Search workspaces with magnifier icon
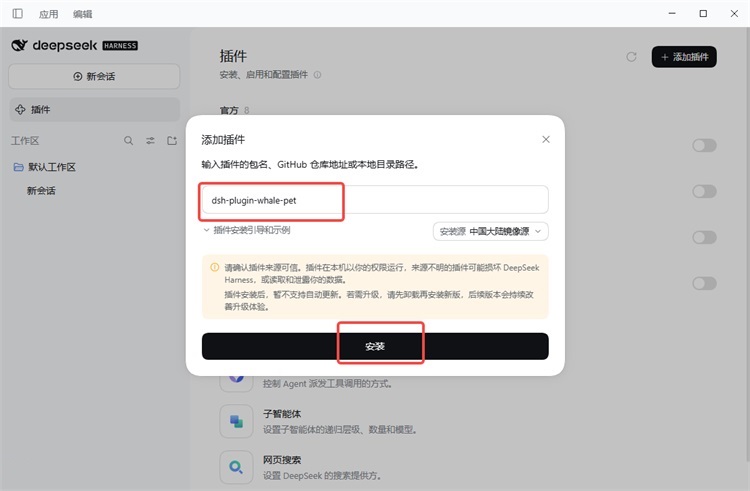 pyautogui.click(x=128, y=141)
